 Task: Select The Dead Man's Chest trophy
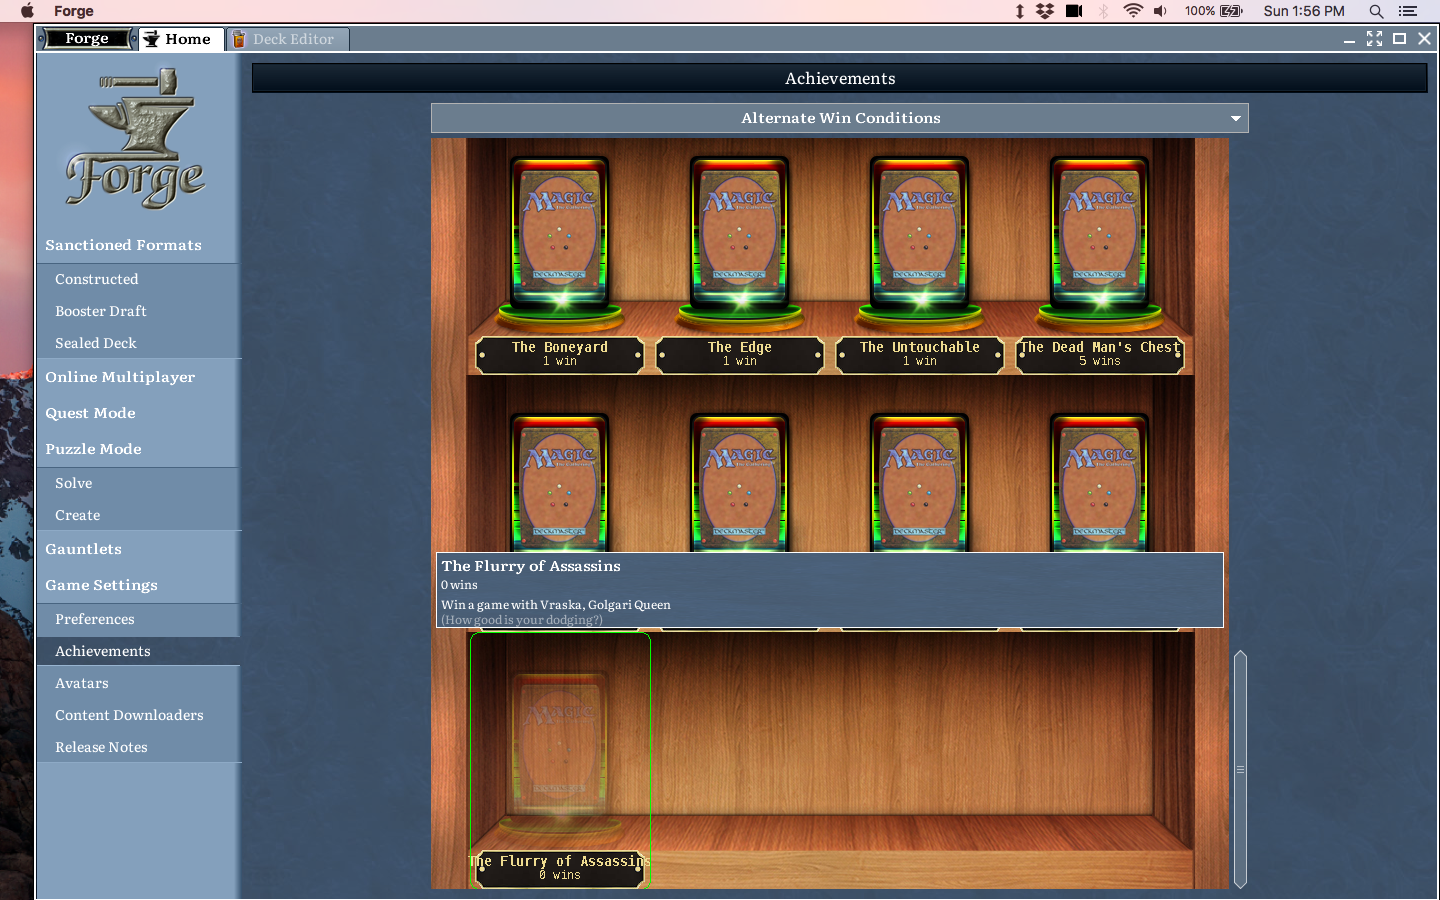1100,232
